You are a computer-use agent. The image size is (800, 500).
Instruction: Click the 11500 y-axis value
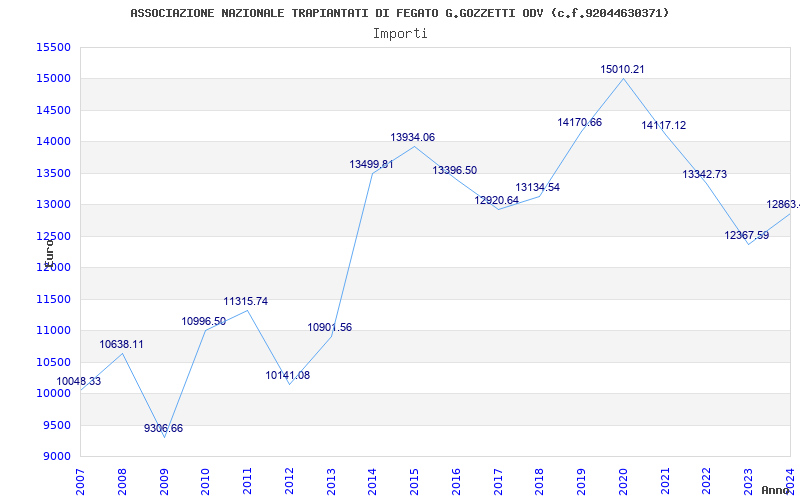point(53,299)
